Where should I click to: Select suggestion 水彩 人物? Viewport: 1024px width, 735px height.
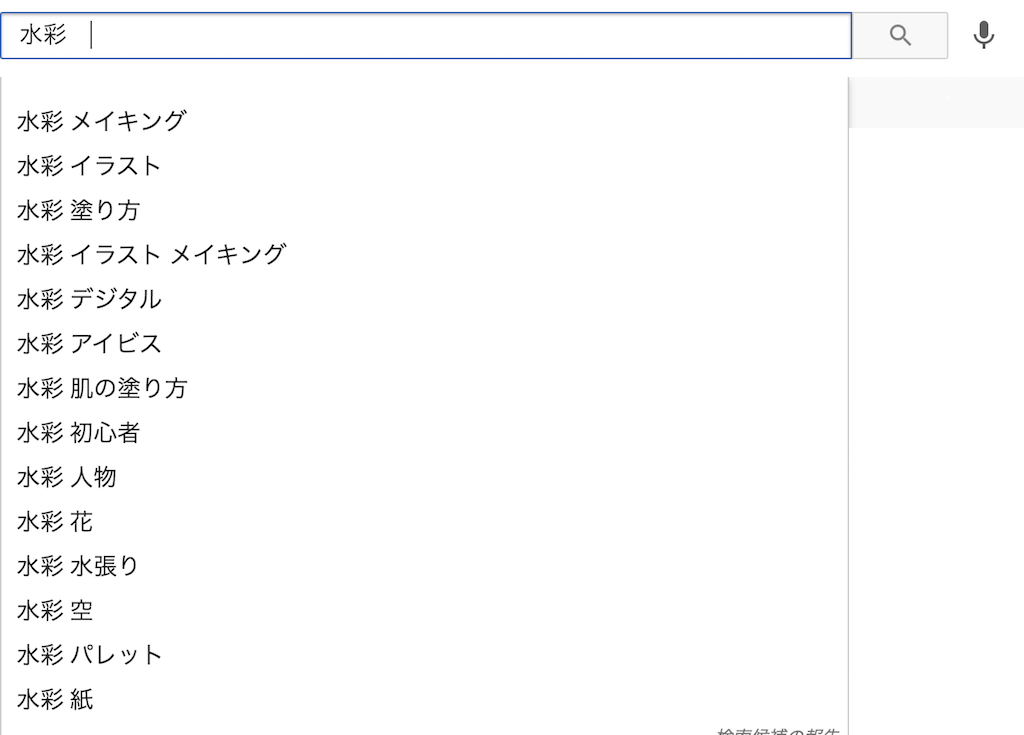pos(67,477)
